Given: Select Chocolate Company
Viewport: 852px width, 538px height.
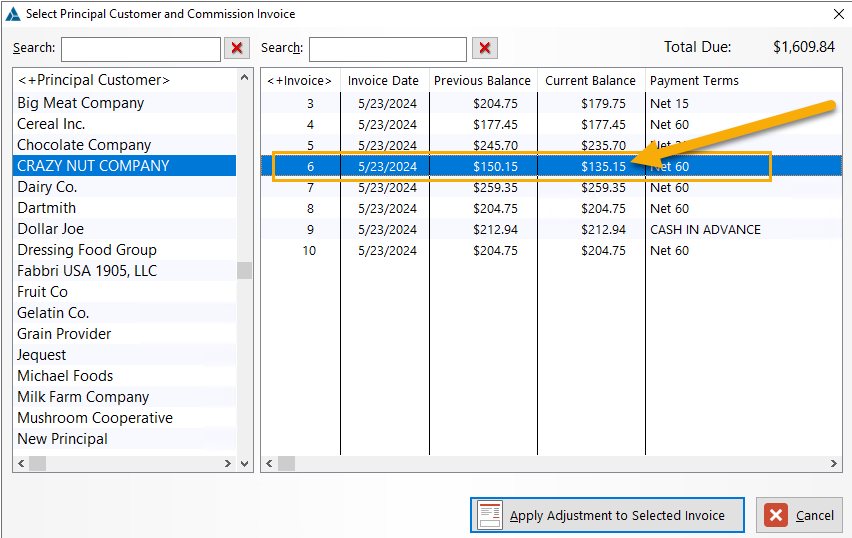Looking at the screenshot, I should pos(125,145).
